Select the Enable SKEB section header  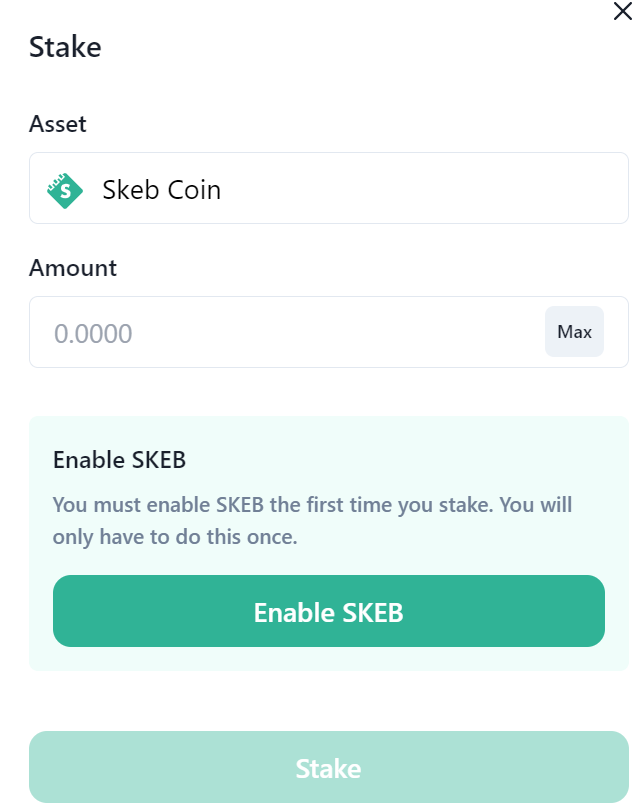pos(119,460)
